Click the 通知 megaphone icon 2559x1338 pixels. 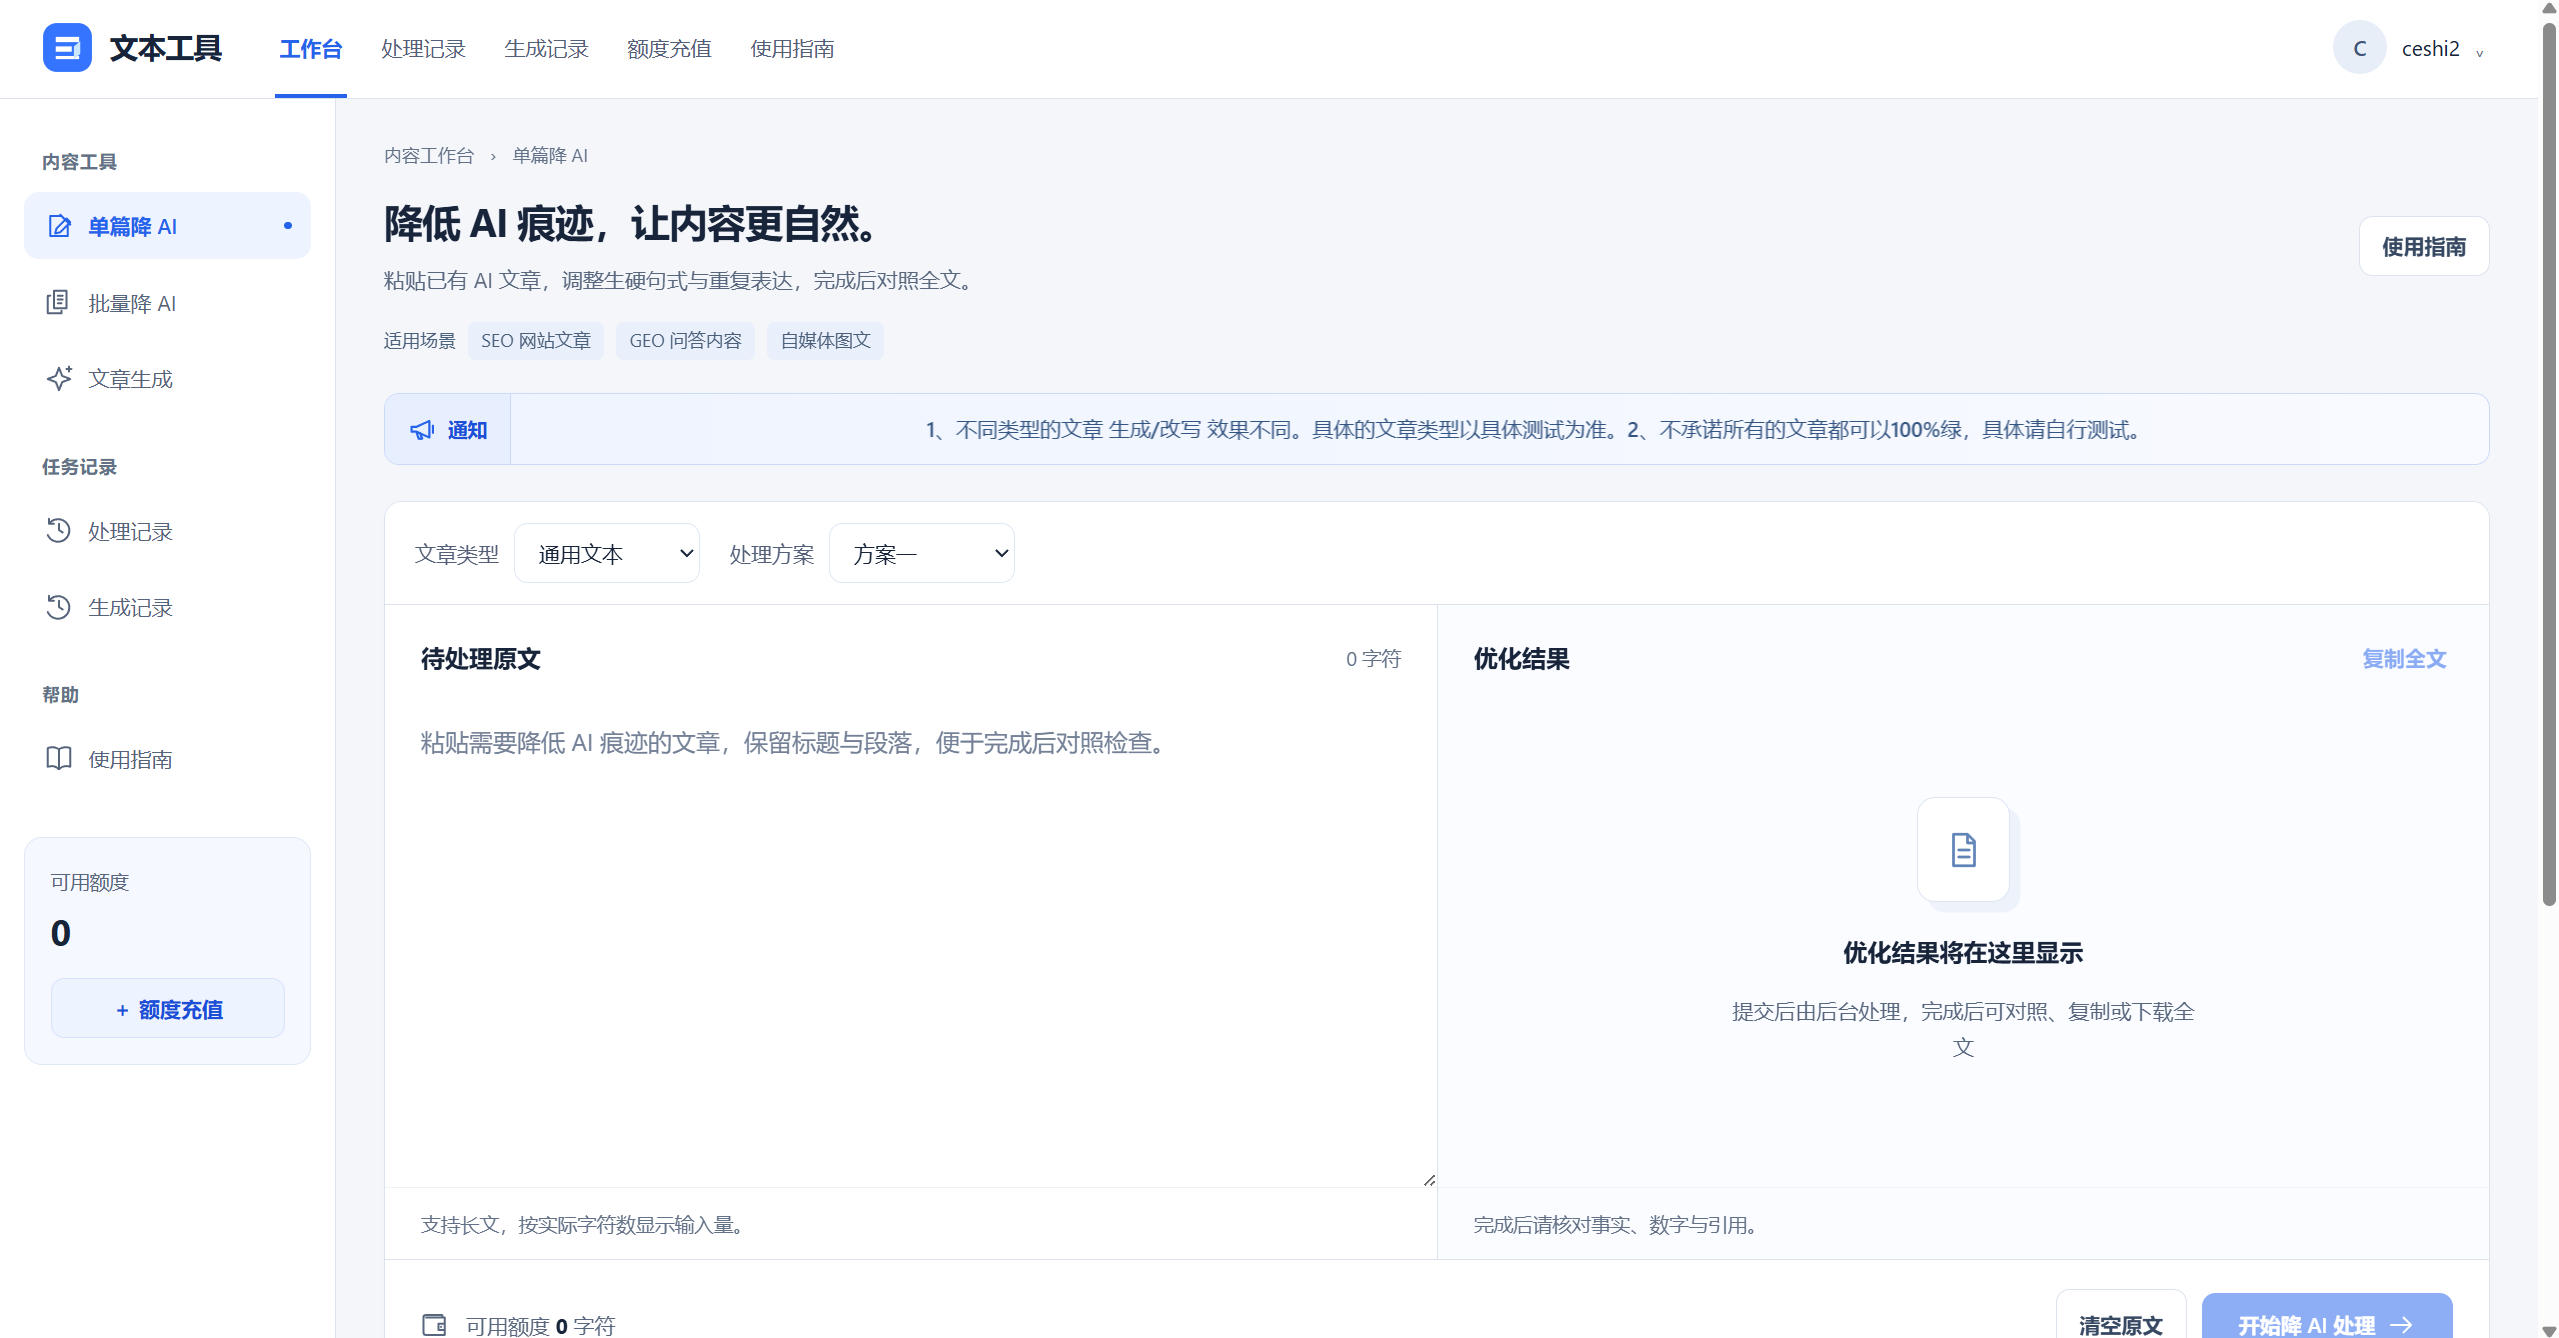[422, 430]
